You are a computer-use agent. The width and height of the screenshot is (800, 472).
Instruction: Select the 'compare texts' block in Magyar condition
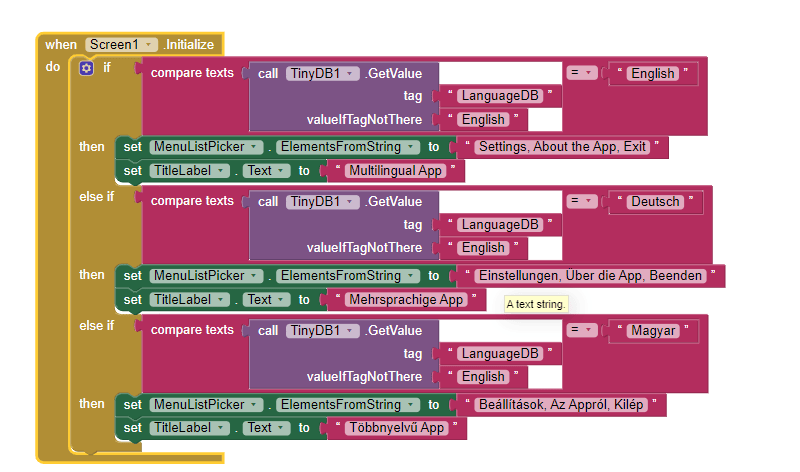point(192,330)
